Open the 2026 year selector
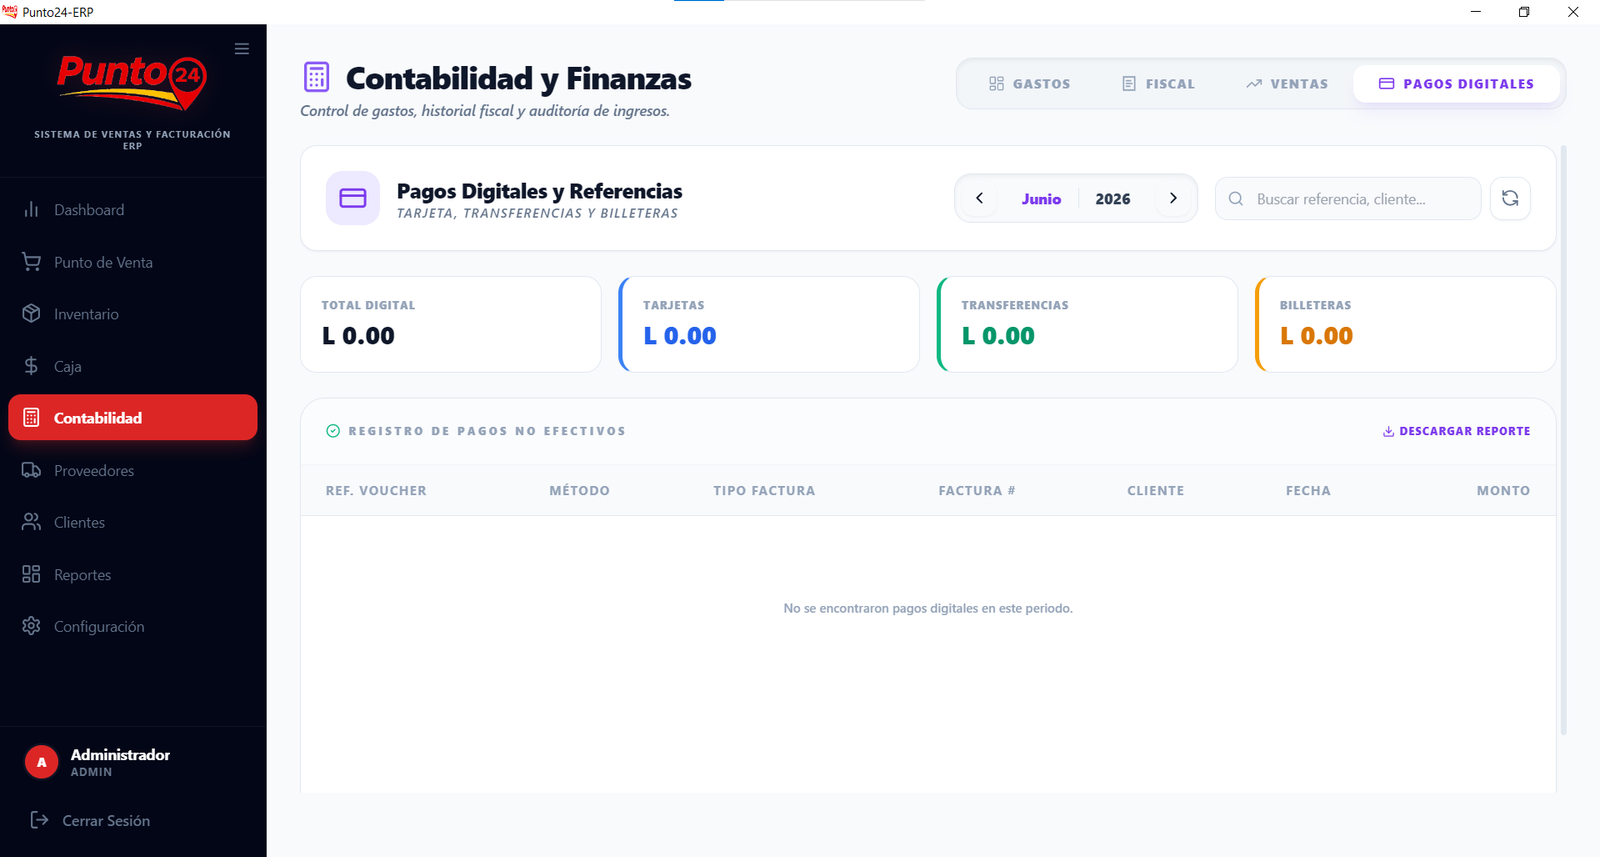1600x857 pixels. [1113, 199]
